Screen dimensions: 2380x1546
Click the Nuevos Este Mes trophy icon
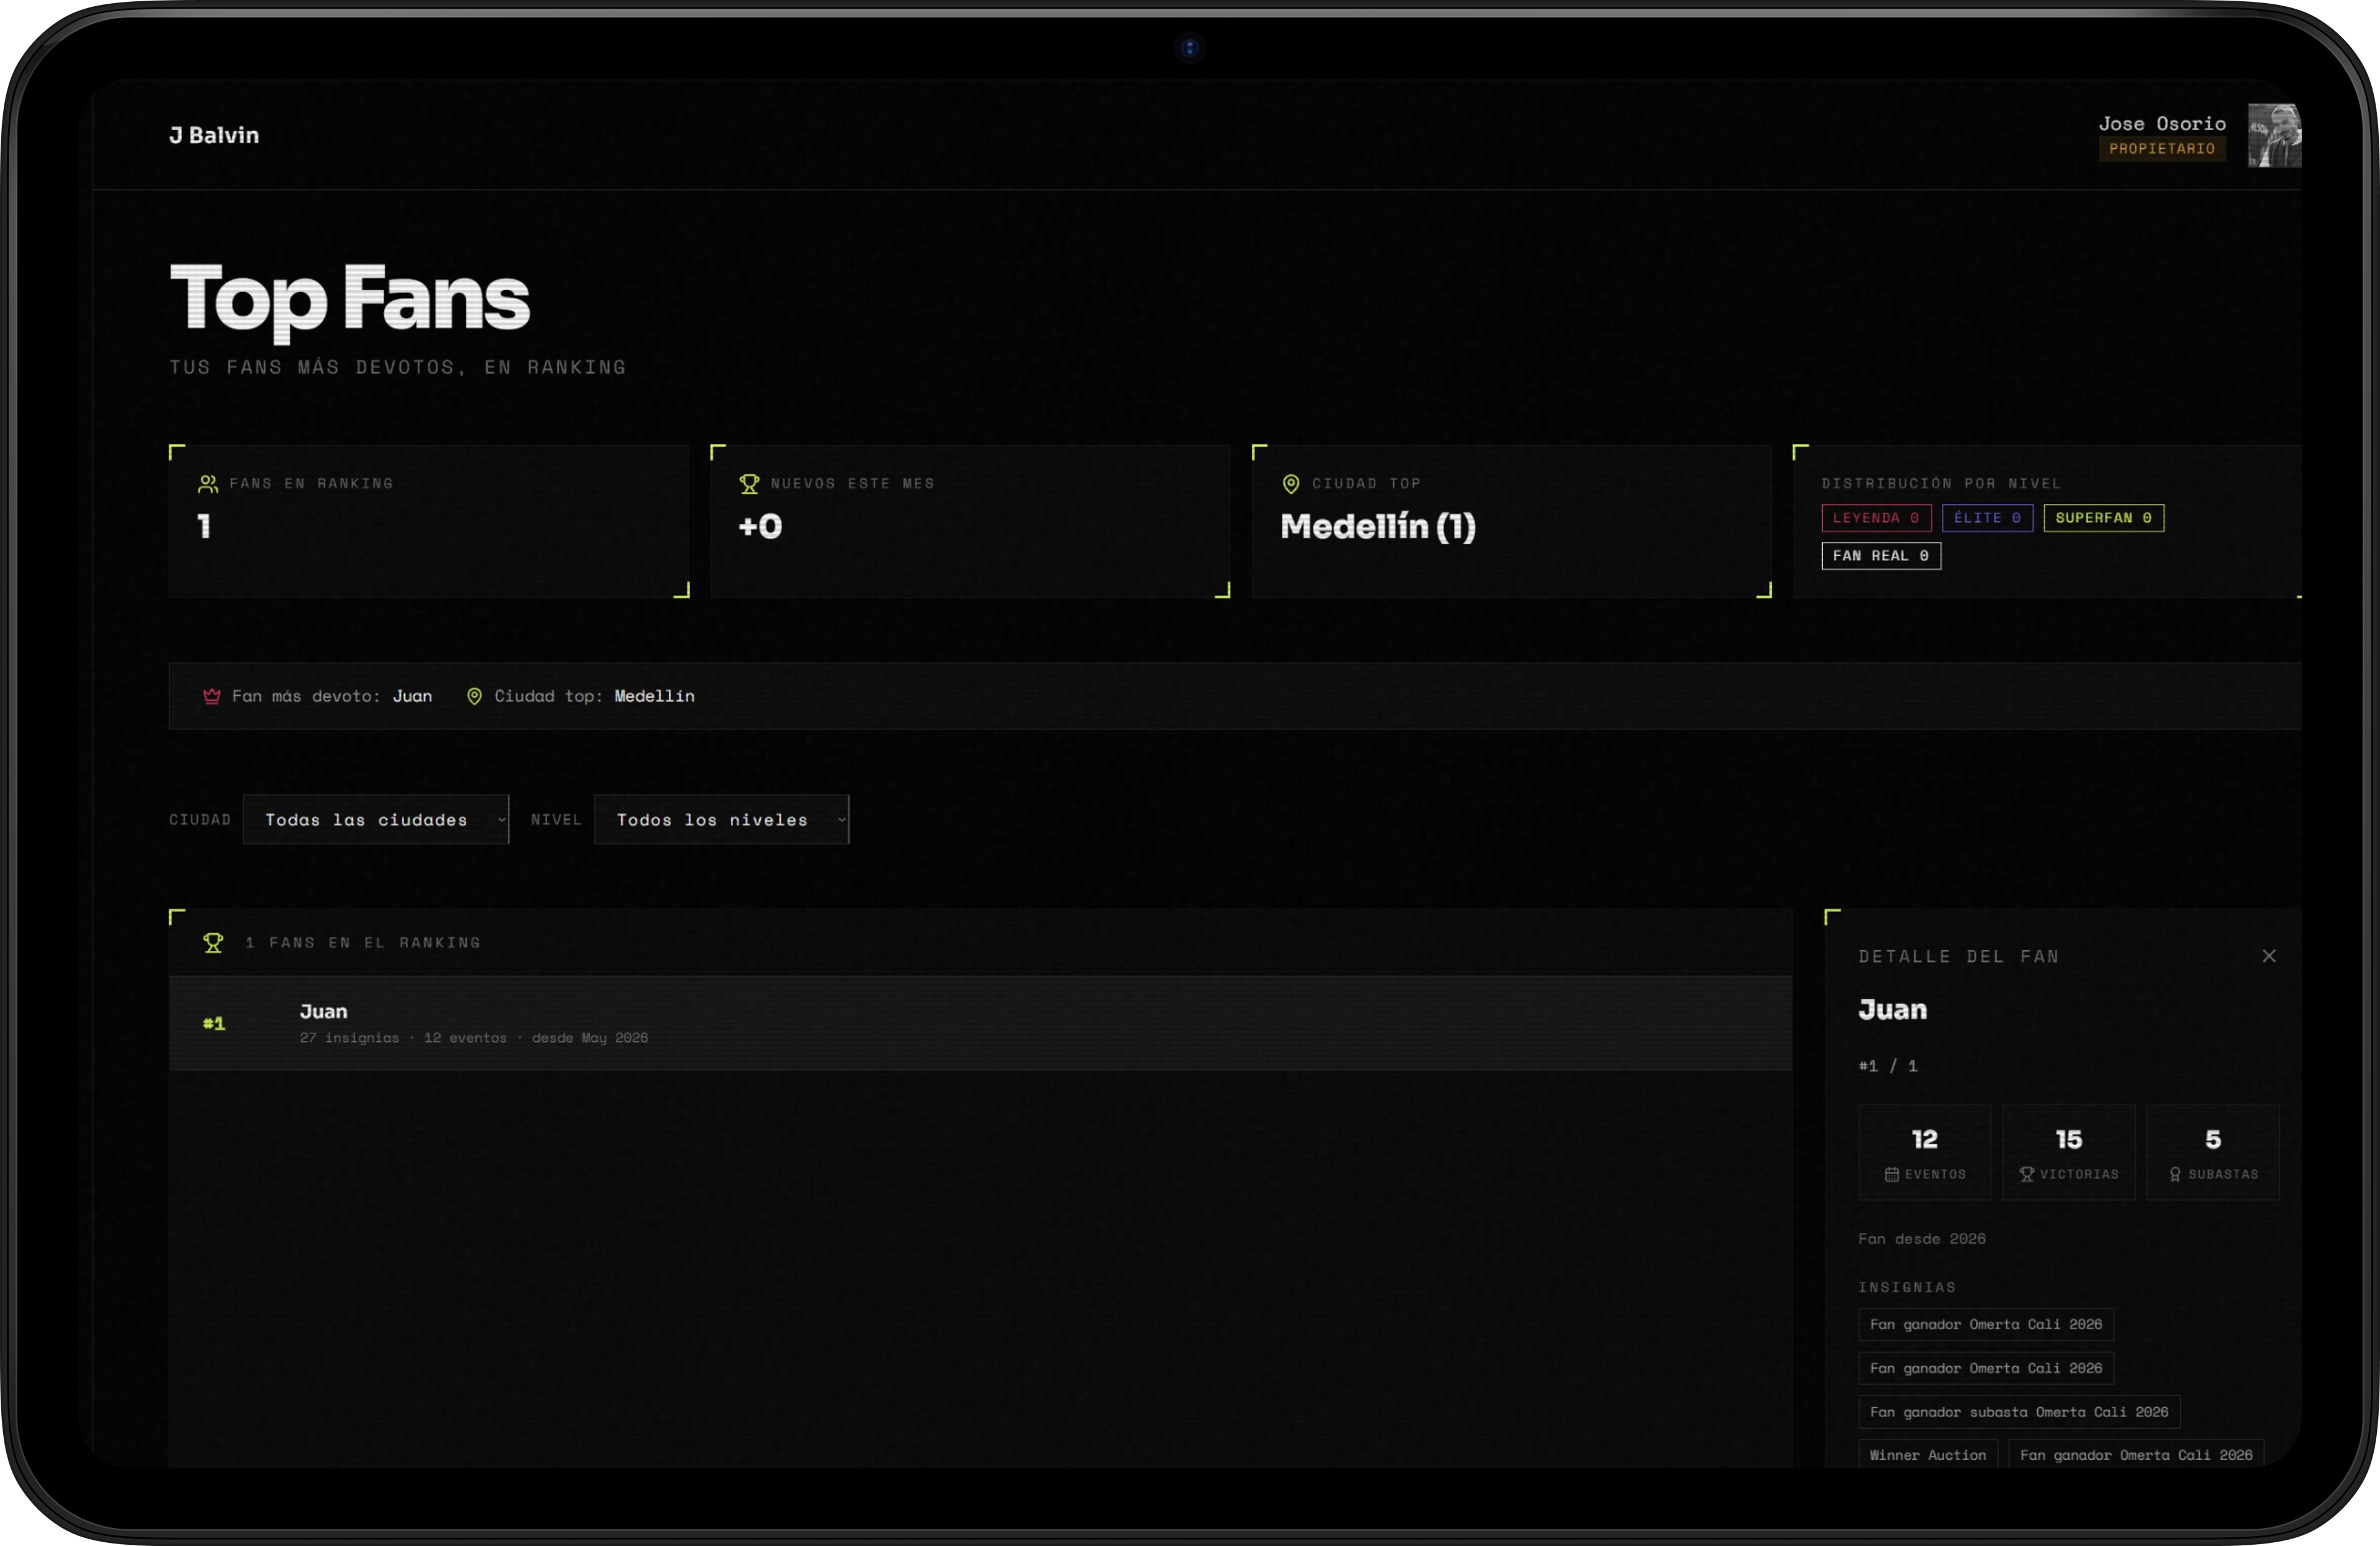pyautogui.click(x=749, y=484)
